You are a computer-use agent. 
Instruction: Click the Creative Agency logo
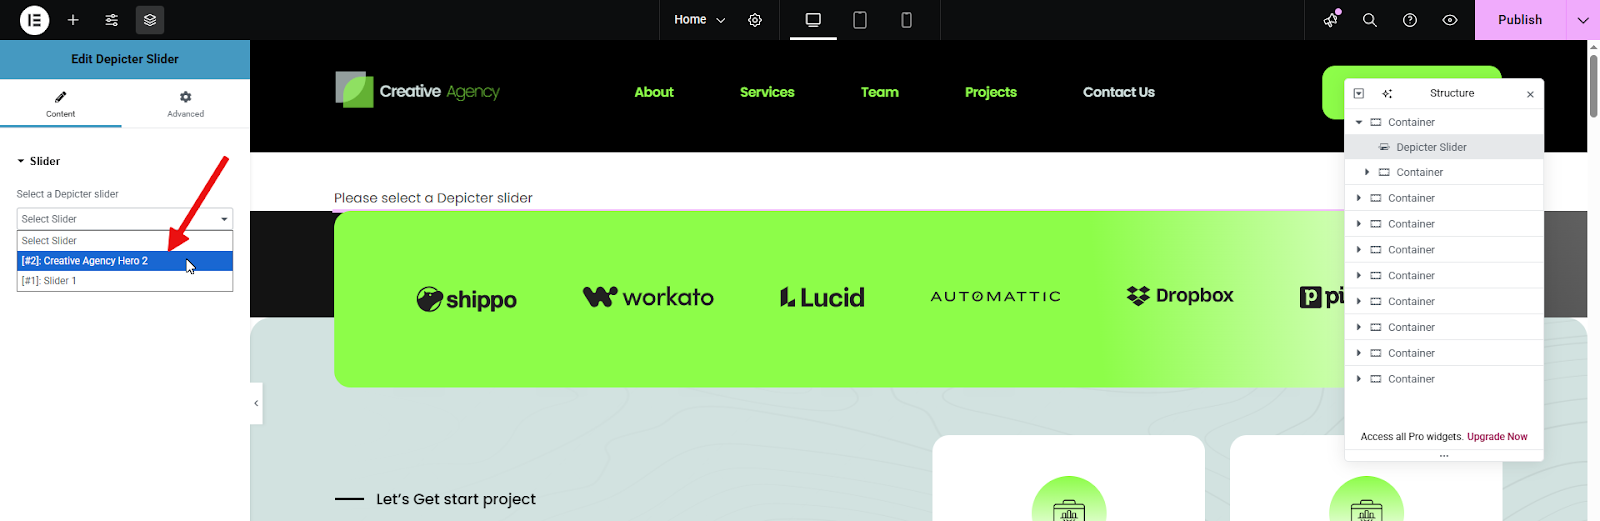pos(417,90)
